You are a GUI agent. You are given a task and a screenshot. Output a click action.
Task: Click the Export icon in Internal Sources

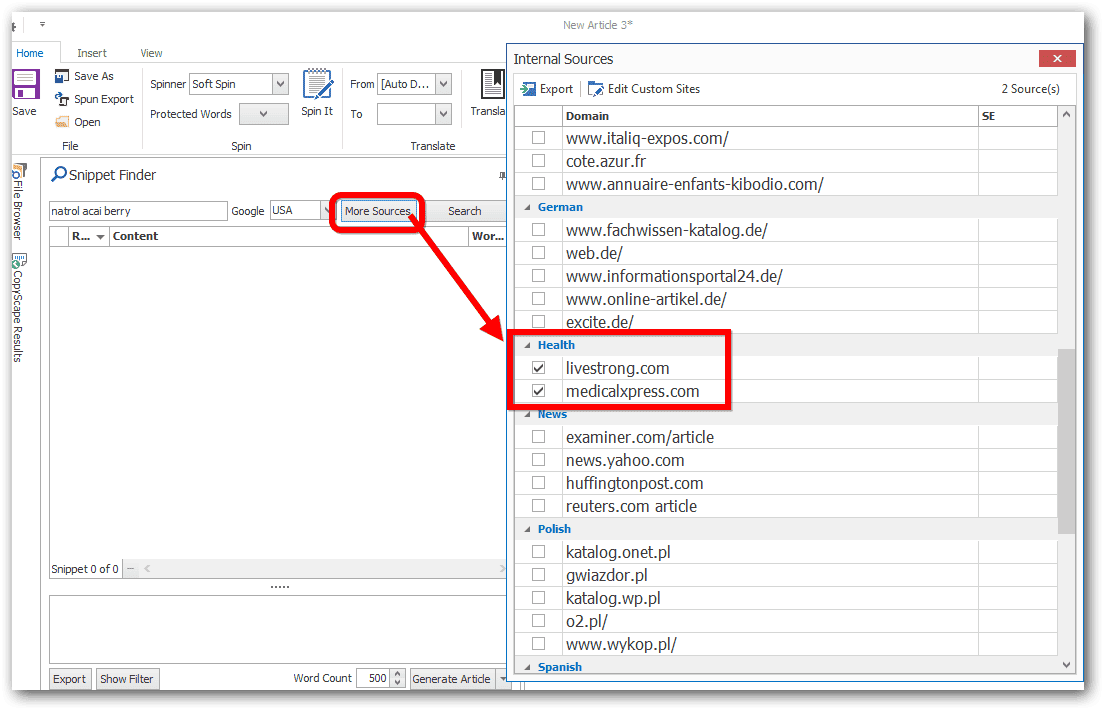pyautogui.click(x=528, y=89)
